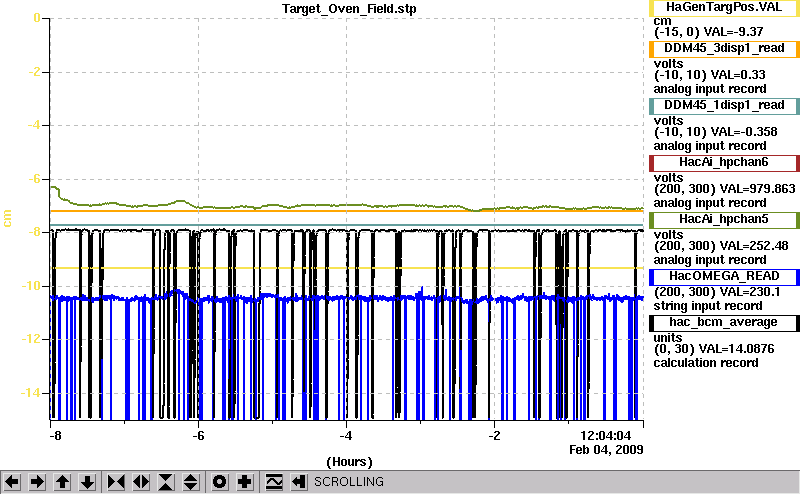Click the horizontal zoom-out (diamond arrows) icon
800x494 pixels.
141,482
